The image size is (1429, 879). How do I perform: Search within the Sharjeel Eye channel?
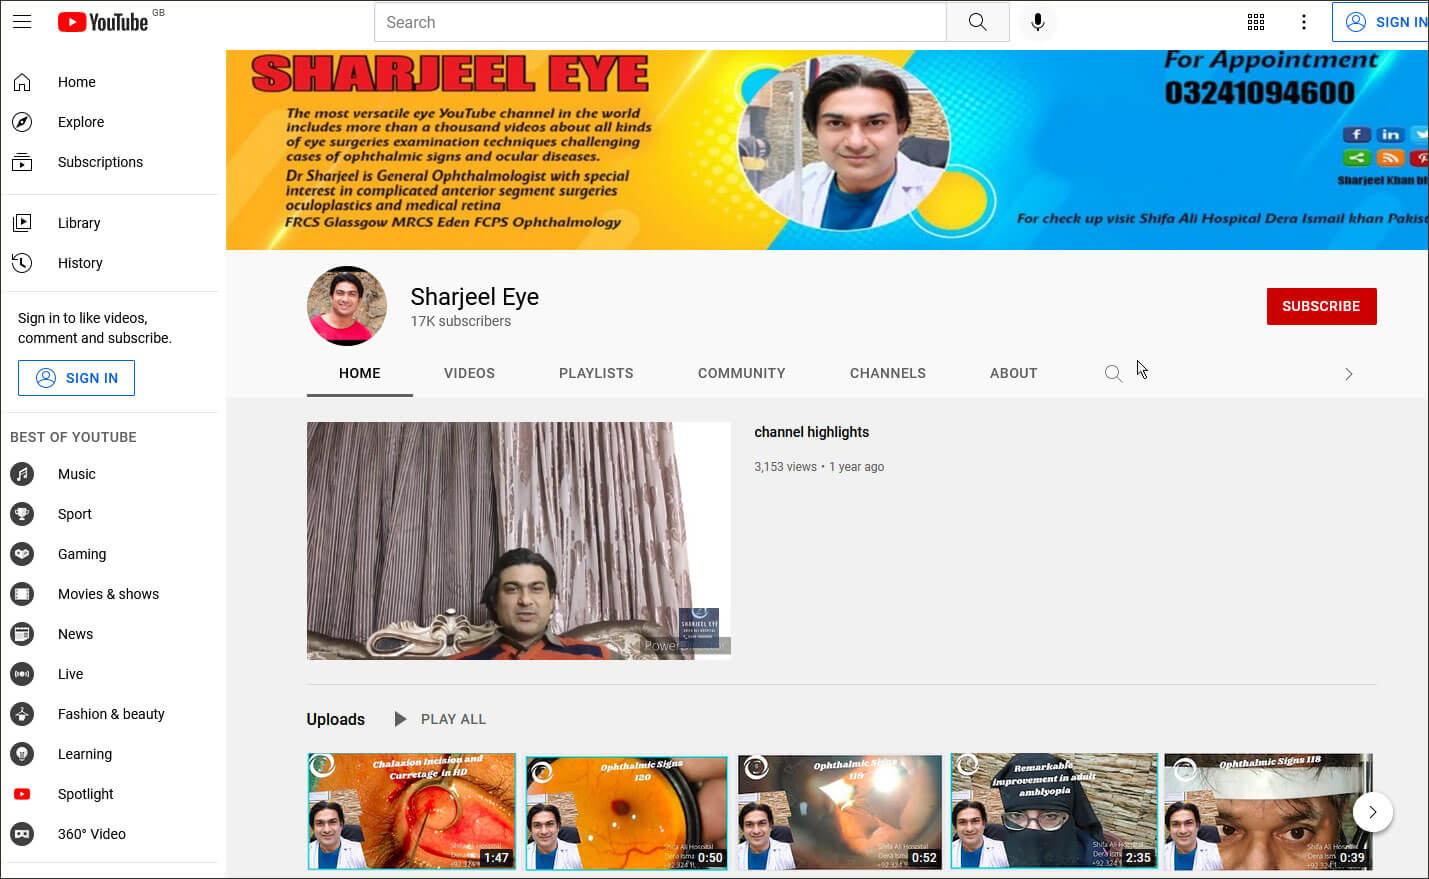pos(1113,374)
